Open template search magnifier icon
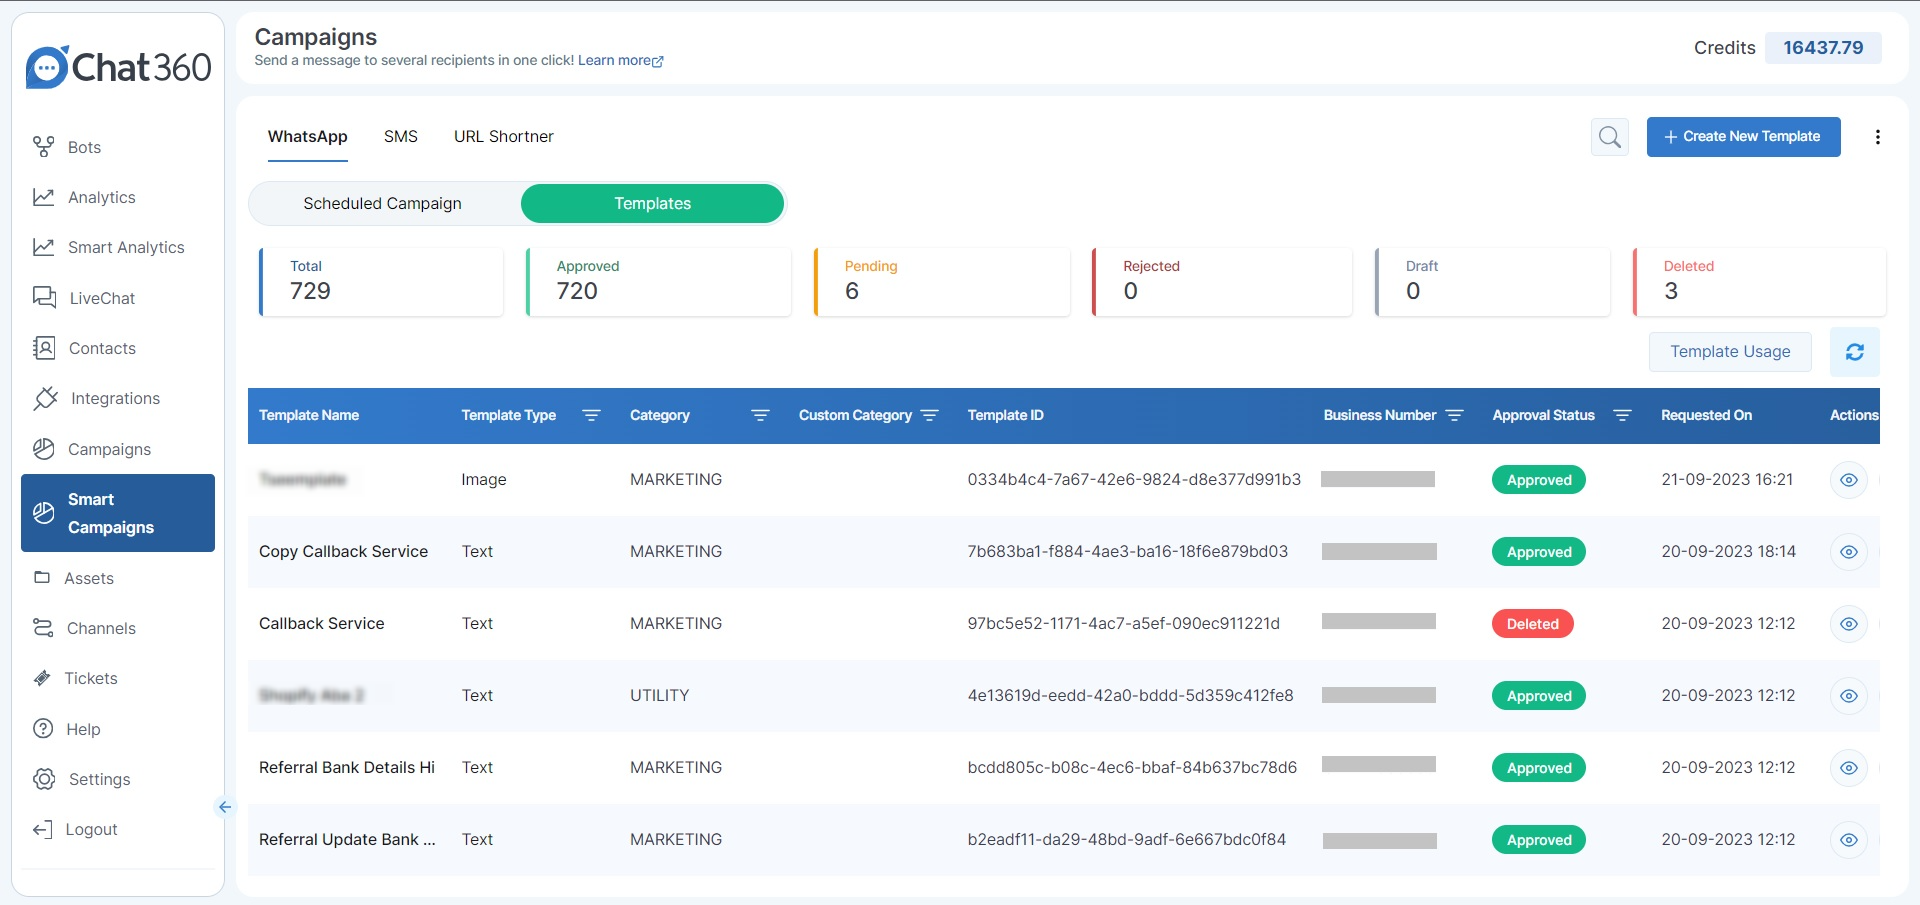Screen dimensions: 1920x905 1610,137
